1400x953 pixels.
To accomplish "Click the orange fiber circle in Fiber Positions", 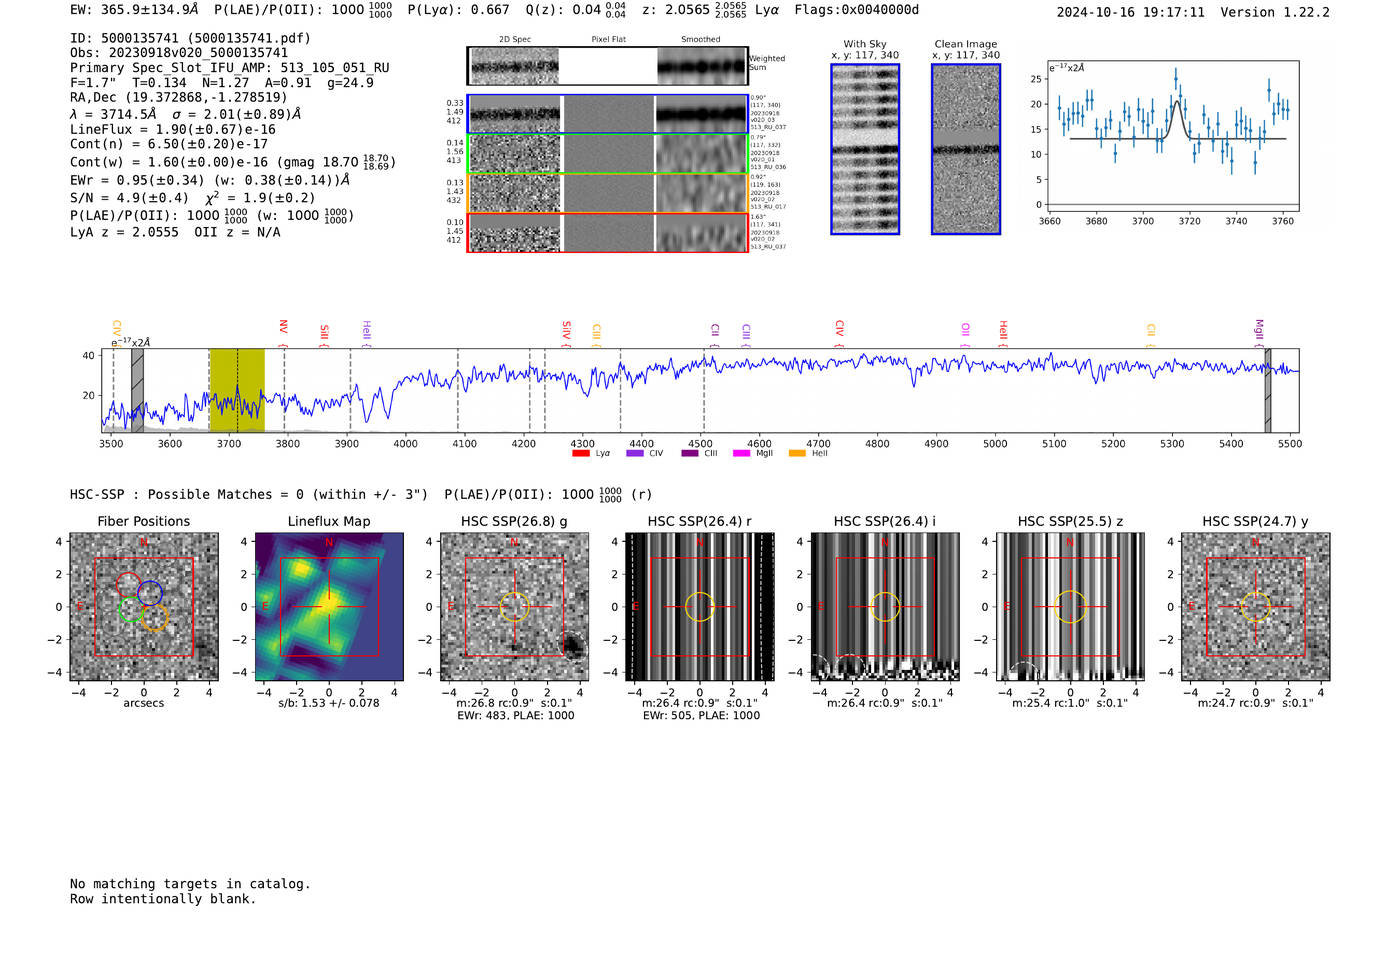I will (x=154, y=617).
